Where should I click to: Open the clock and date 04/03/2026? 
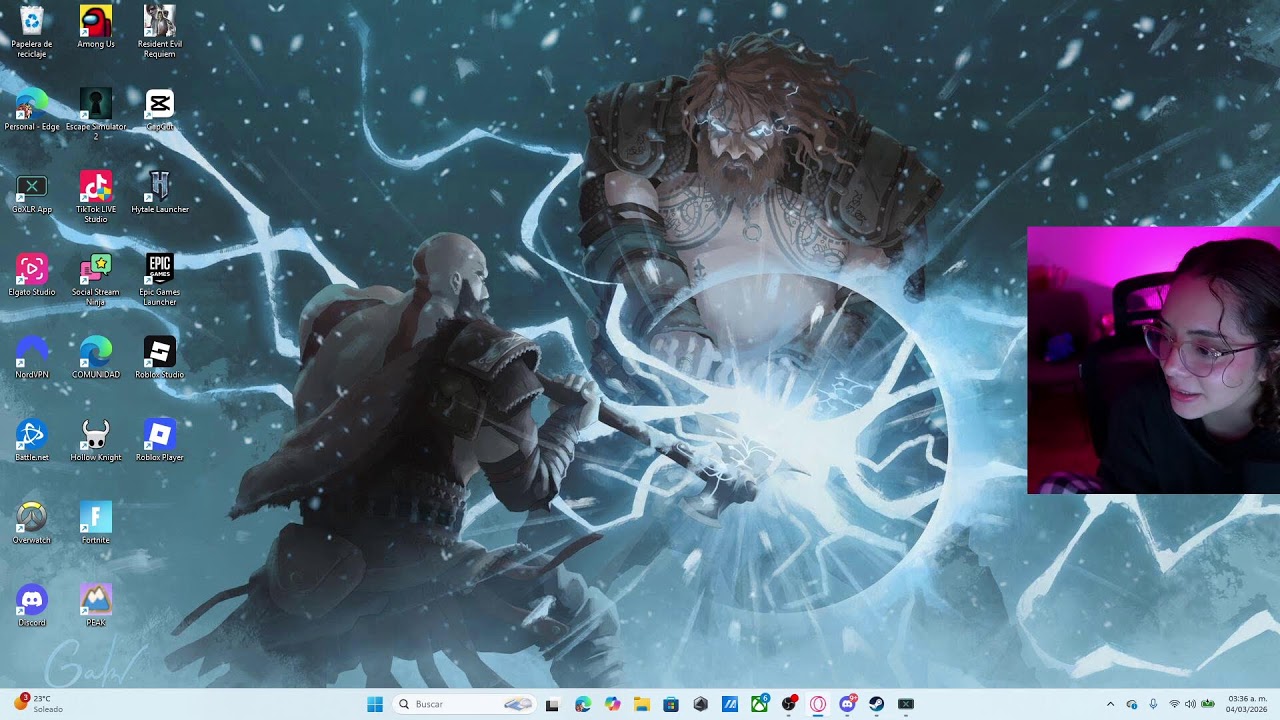pyautogui.click(x=1247, y=704)
